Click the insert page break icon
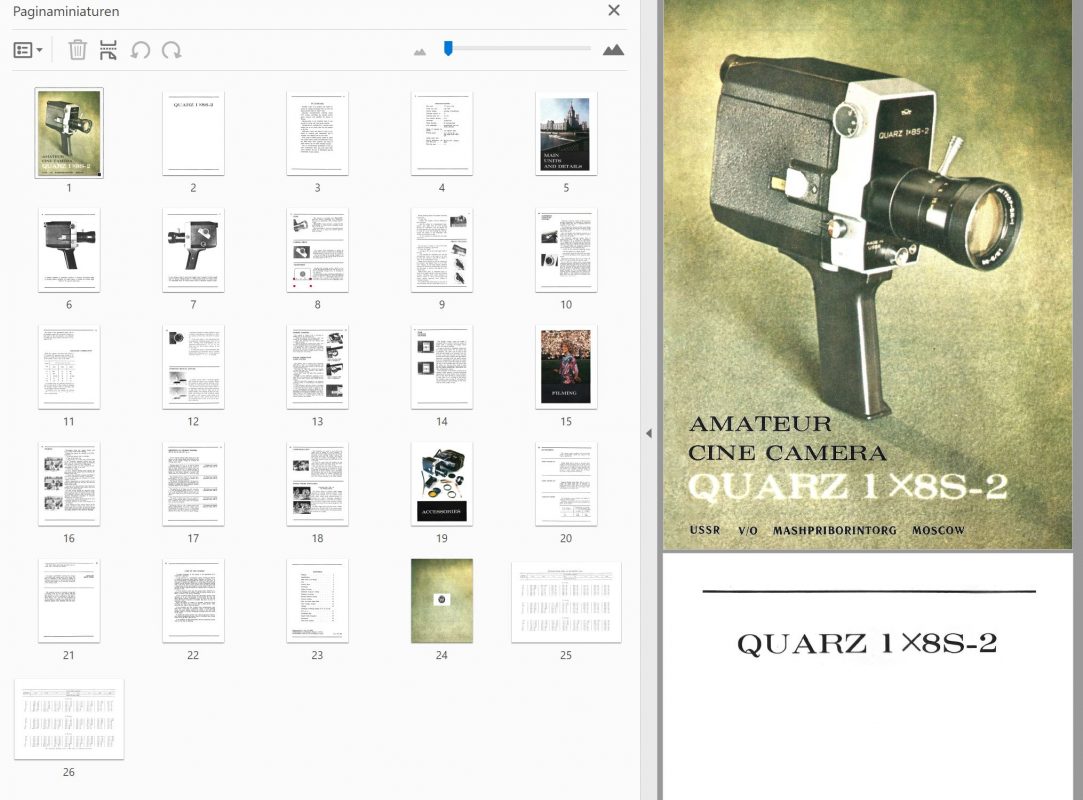1083x800 pixels. click(108, 50)
